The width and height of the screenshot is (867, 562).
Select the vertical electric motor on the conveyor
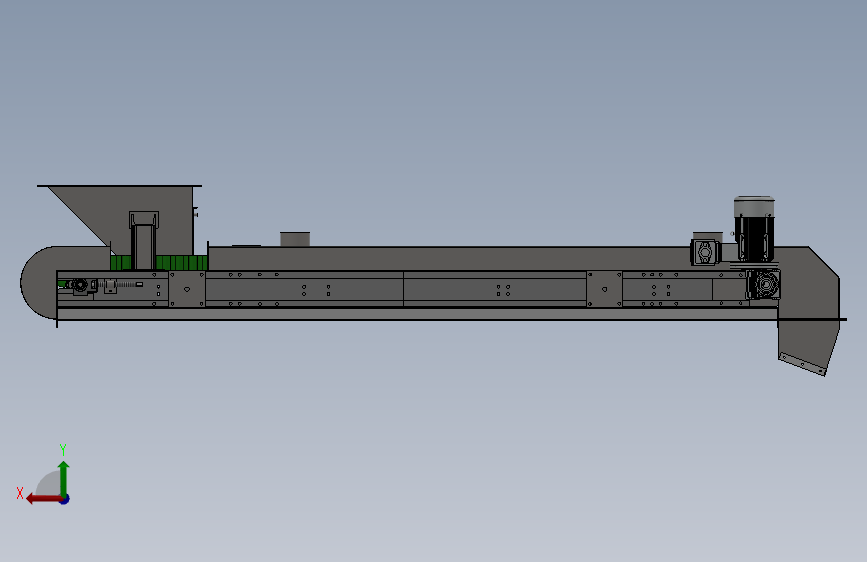tap(754, 228)
